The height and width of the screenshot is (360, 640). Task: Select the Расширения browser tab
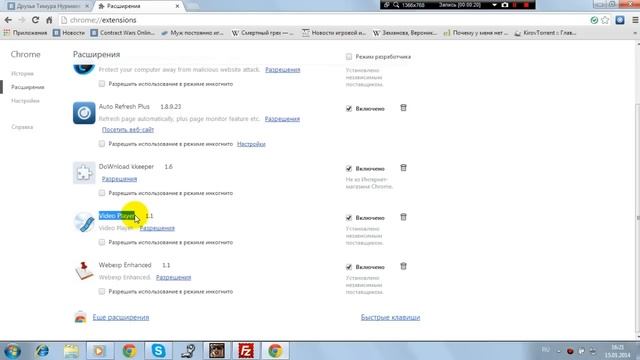point(138,6)
